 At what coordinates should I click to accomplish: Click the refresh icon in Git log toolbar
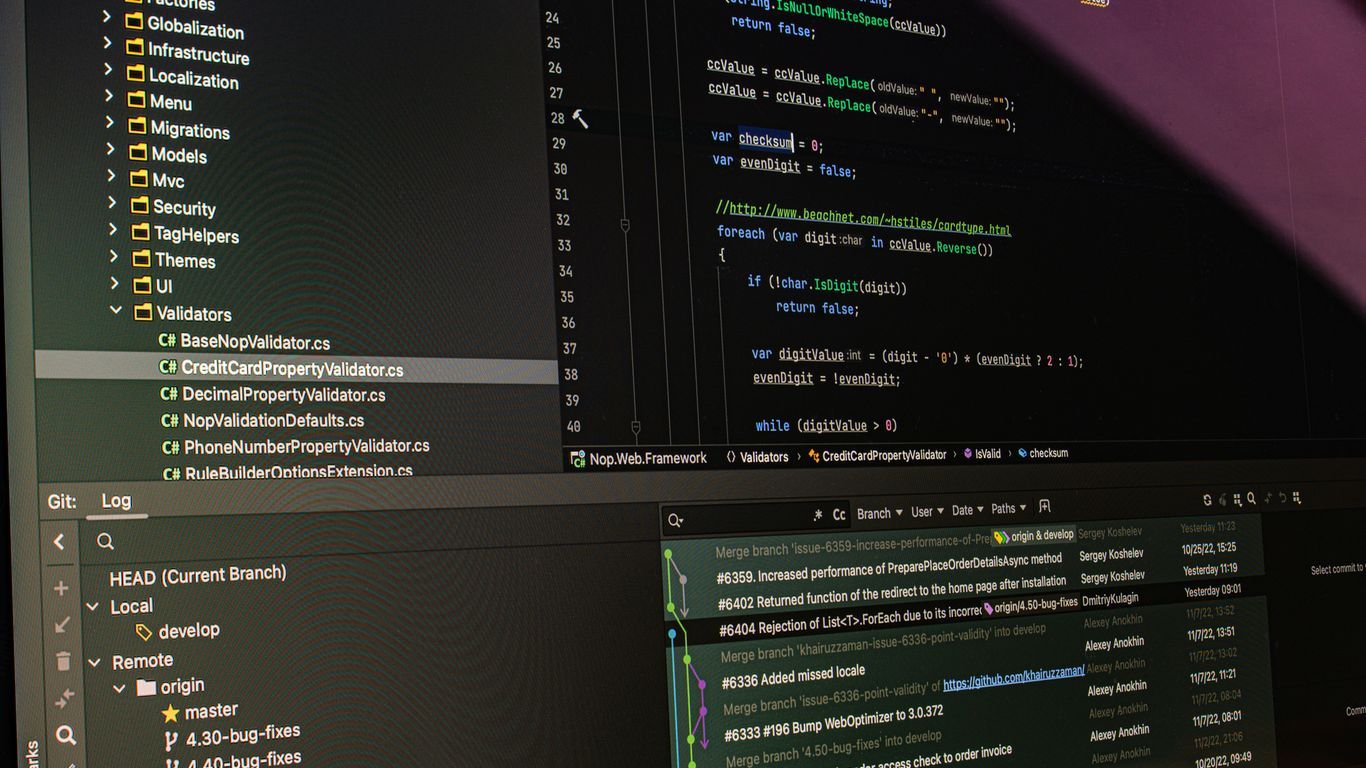(x=1206, y=497)
